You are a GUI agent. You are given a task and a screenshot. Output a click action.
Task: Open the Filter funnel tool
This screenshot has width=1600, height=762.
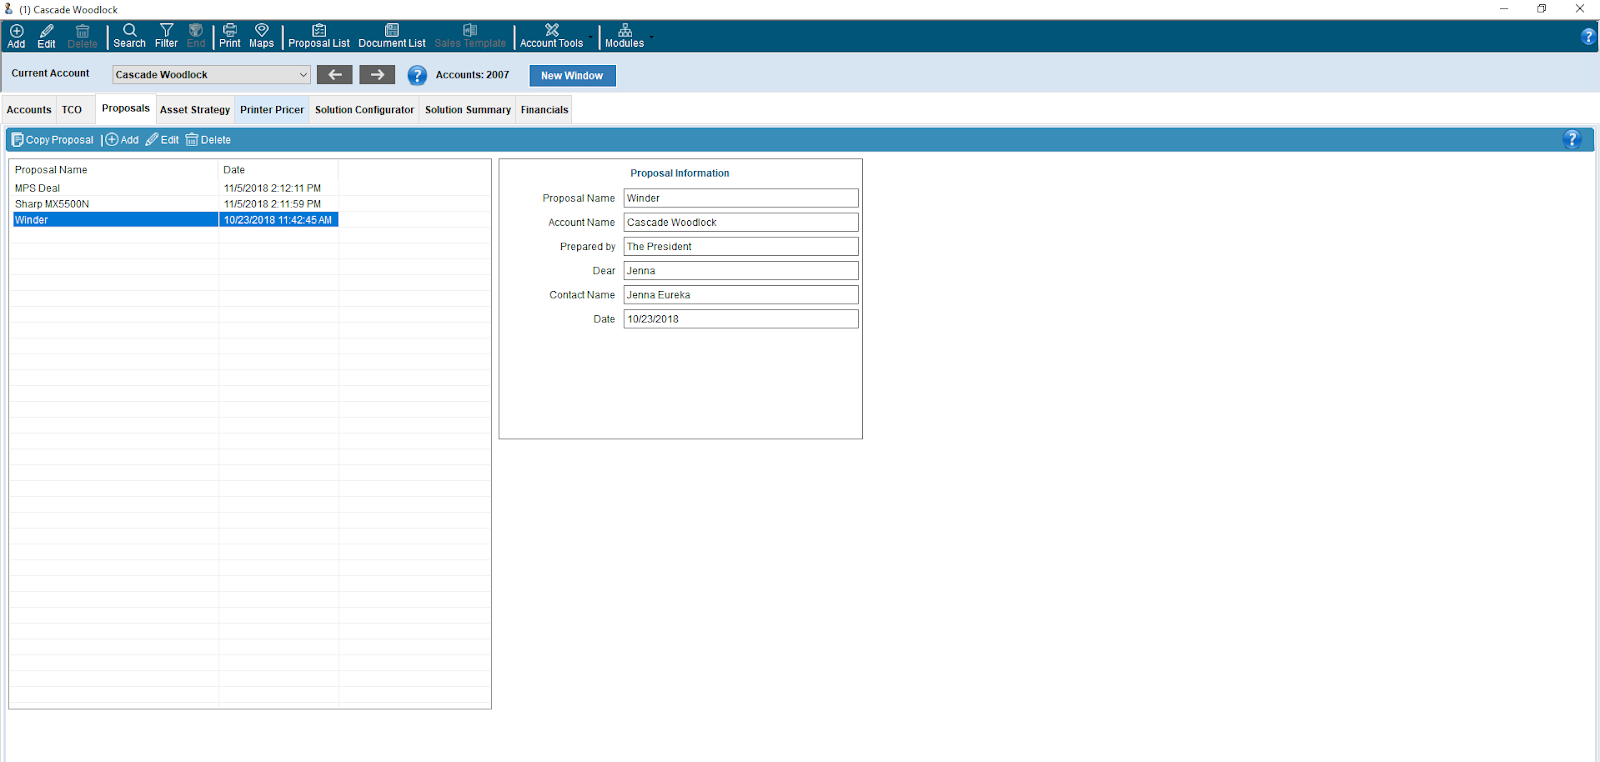tap(166, 36)
